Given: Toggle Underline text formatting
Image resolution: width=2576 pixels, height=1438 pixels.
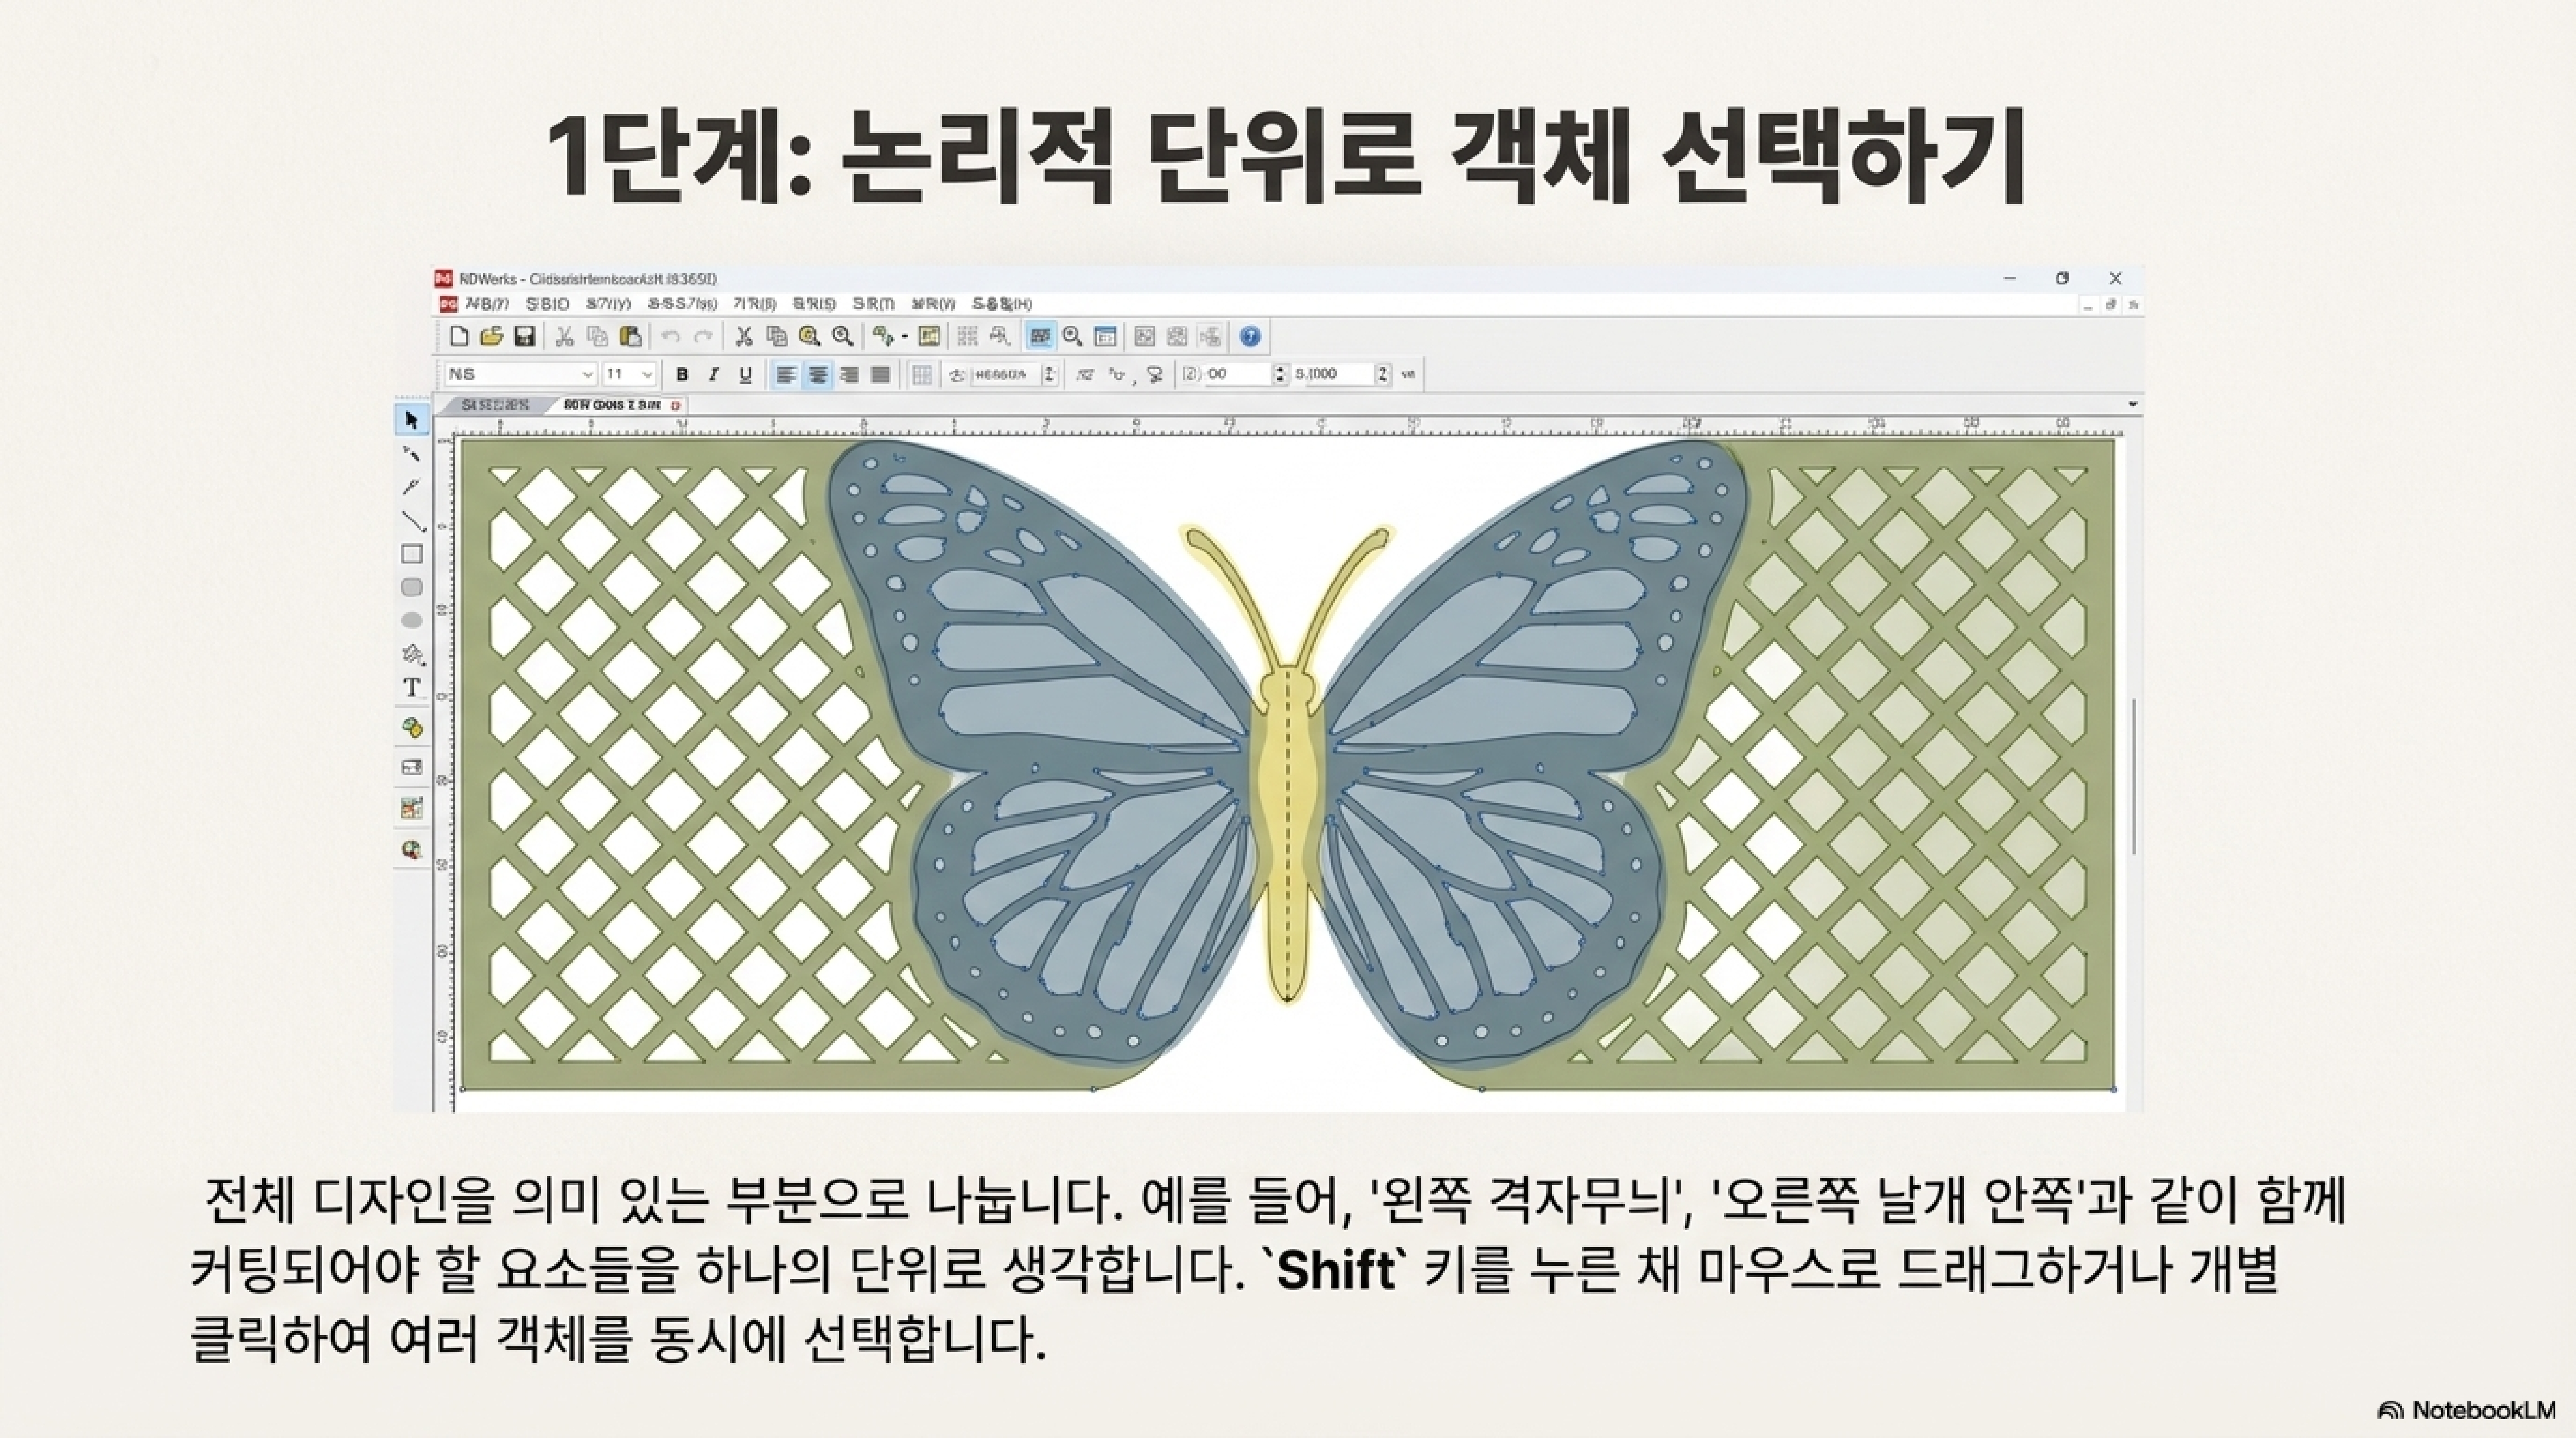Looking at the screenshot, I should pyautogui.click(x=745, y=375).
